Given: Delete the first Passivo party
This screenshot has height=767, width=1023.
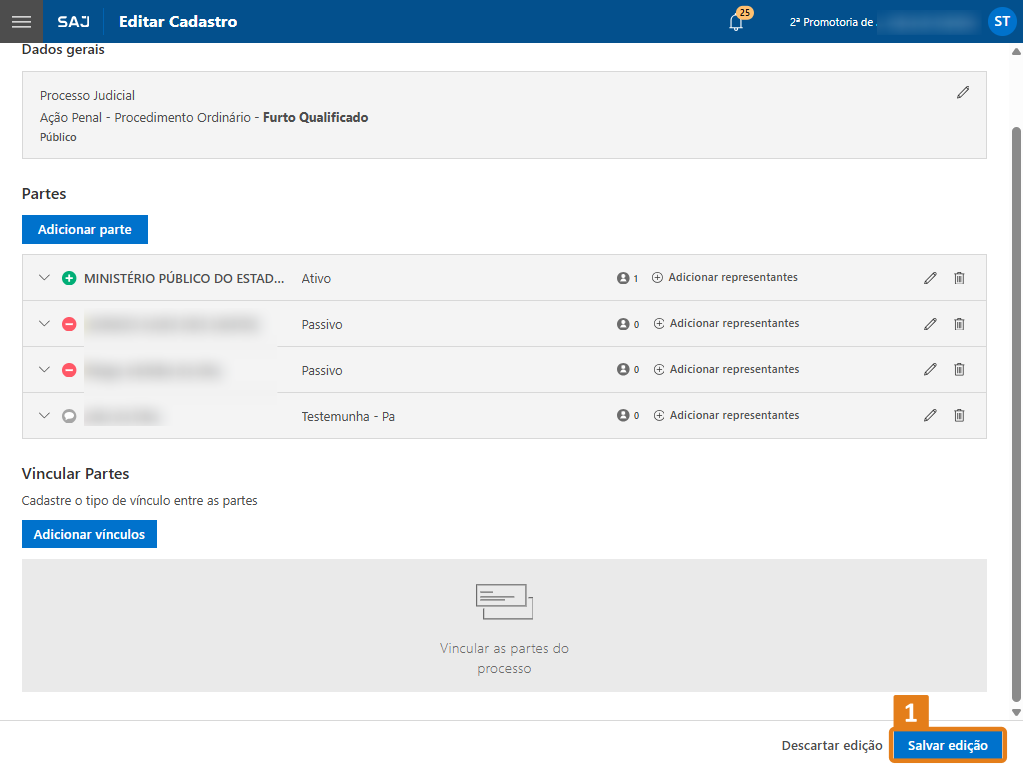Looking at the screenshot, I should (959, 324).
